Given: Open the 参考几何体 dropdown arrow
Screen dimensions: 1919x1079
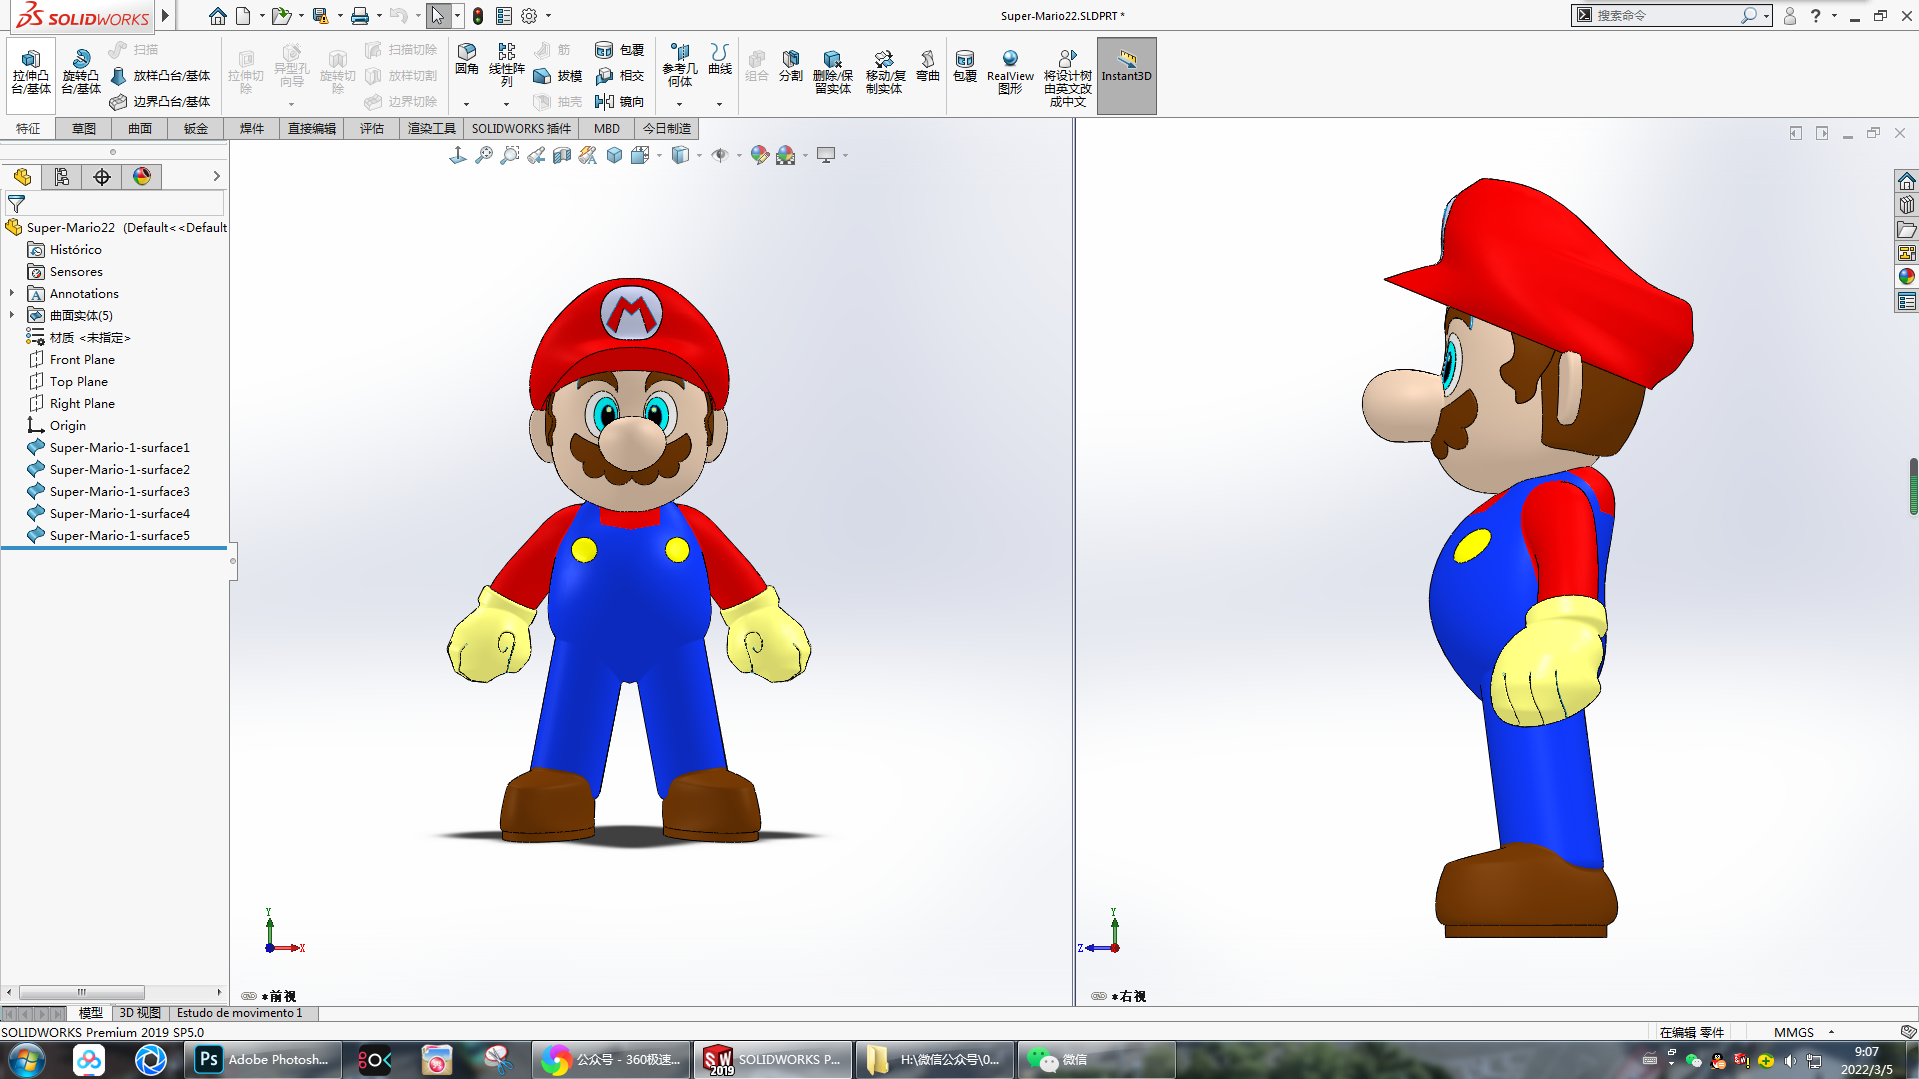Looking at the screenshot, I should 679,104.
